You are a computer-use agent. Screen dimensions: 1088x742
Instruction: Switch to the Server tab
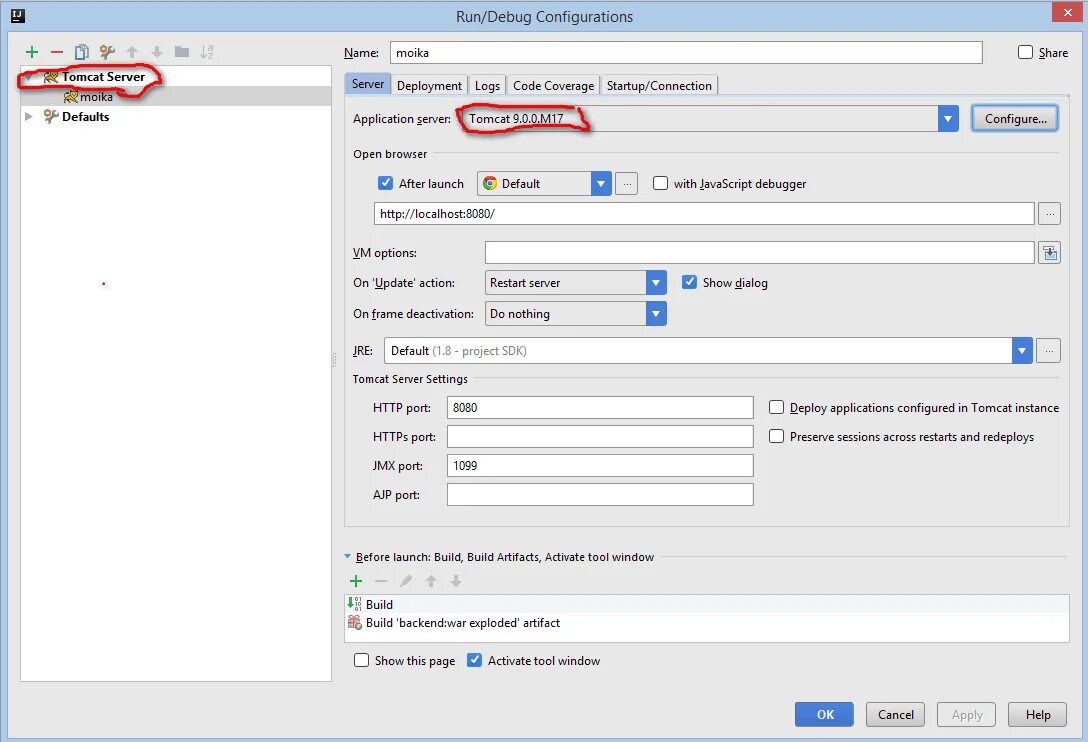pos(368,84)
